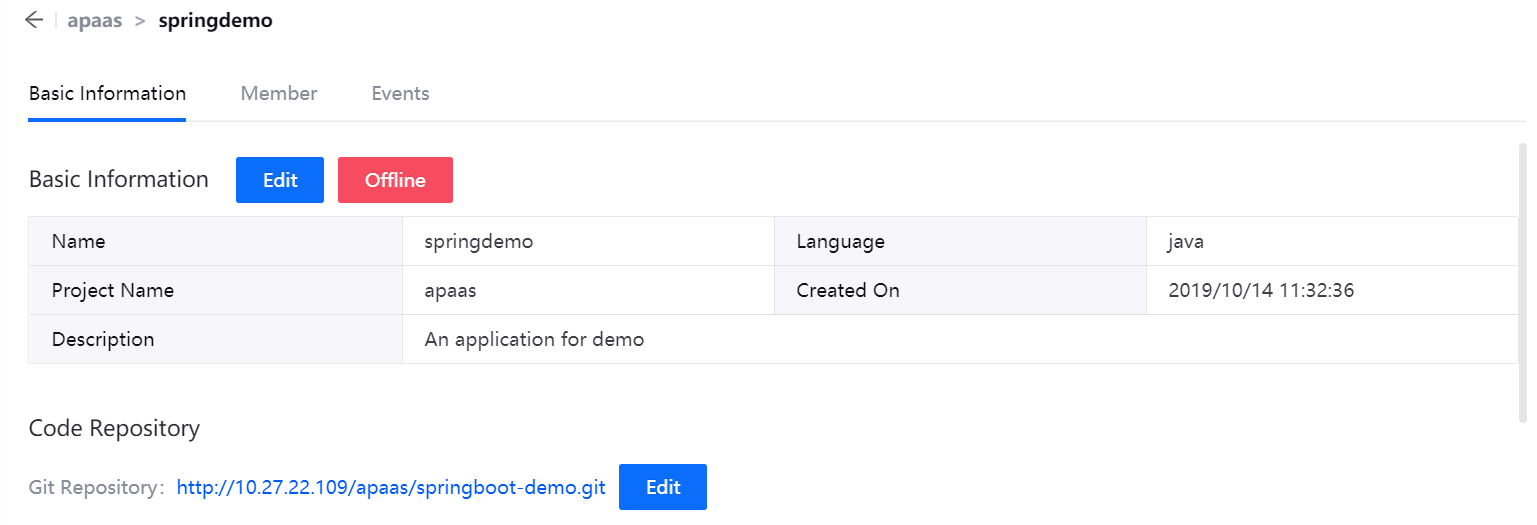
Task: Open the springboot-demo.git repository link
Action: (391, 487)
